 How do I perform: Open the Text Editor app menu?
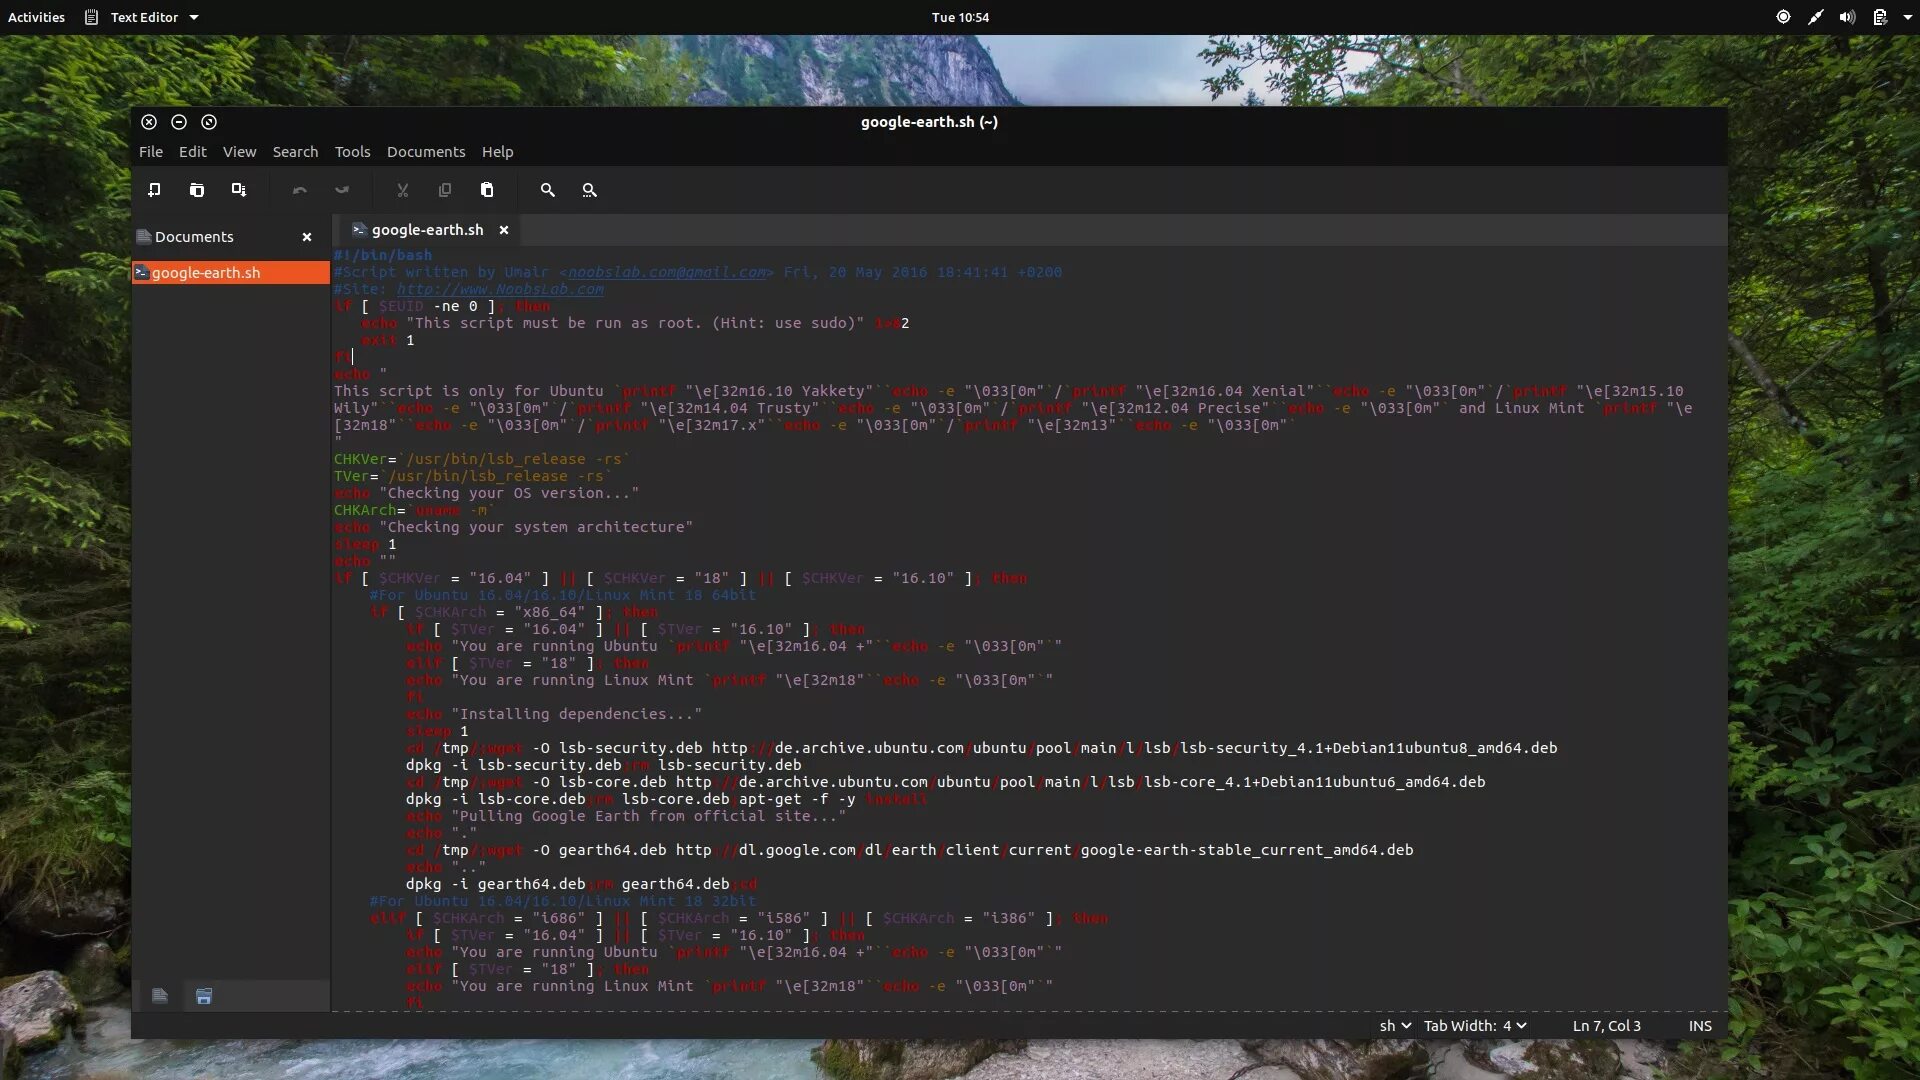(x=141, y=17)
